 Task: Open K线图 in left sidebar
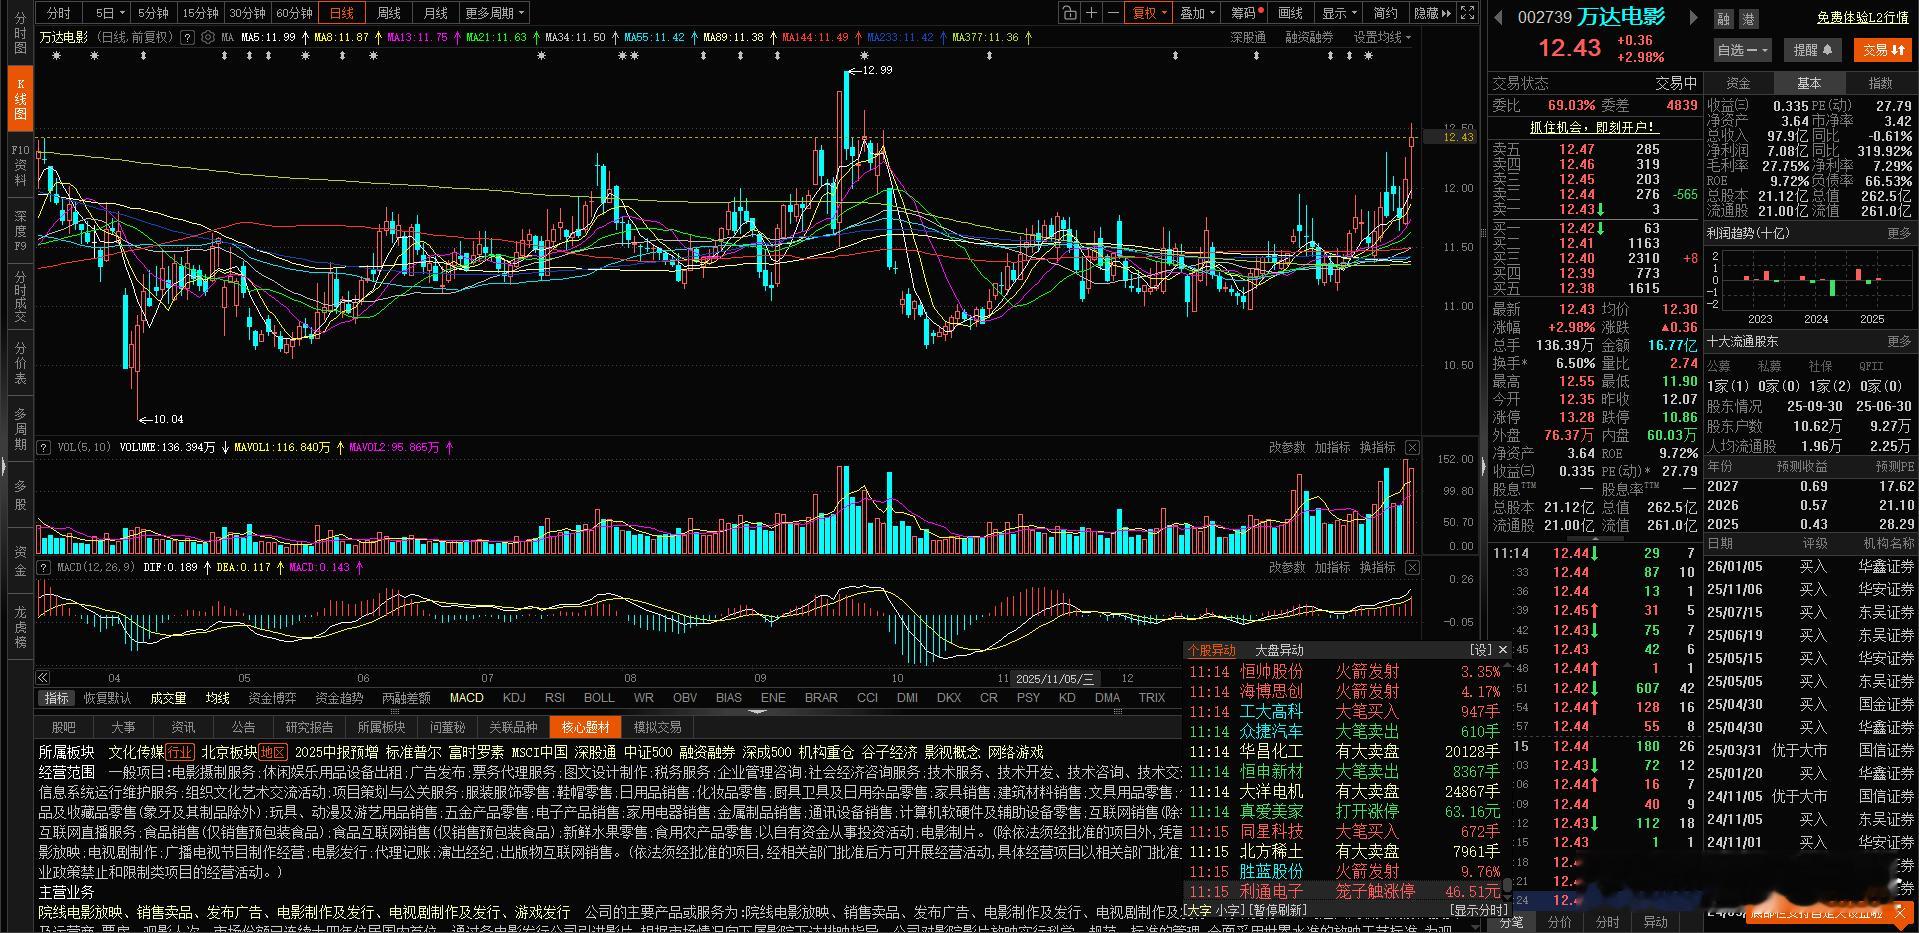pyautogui.click(x=20, y=98)
